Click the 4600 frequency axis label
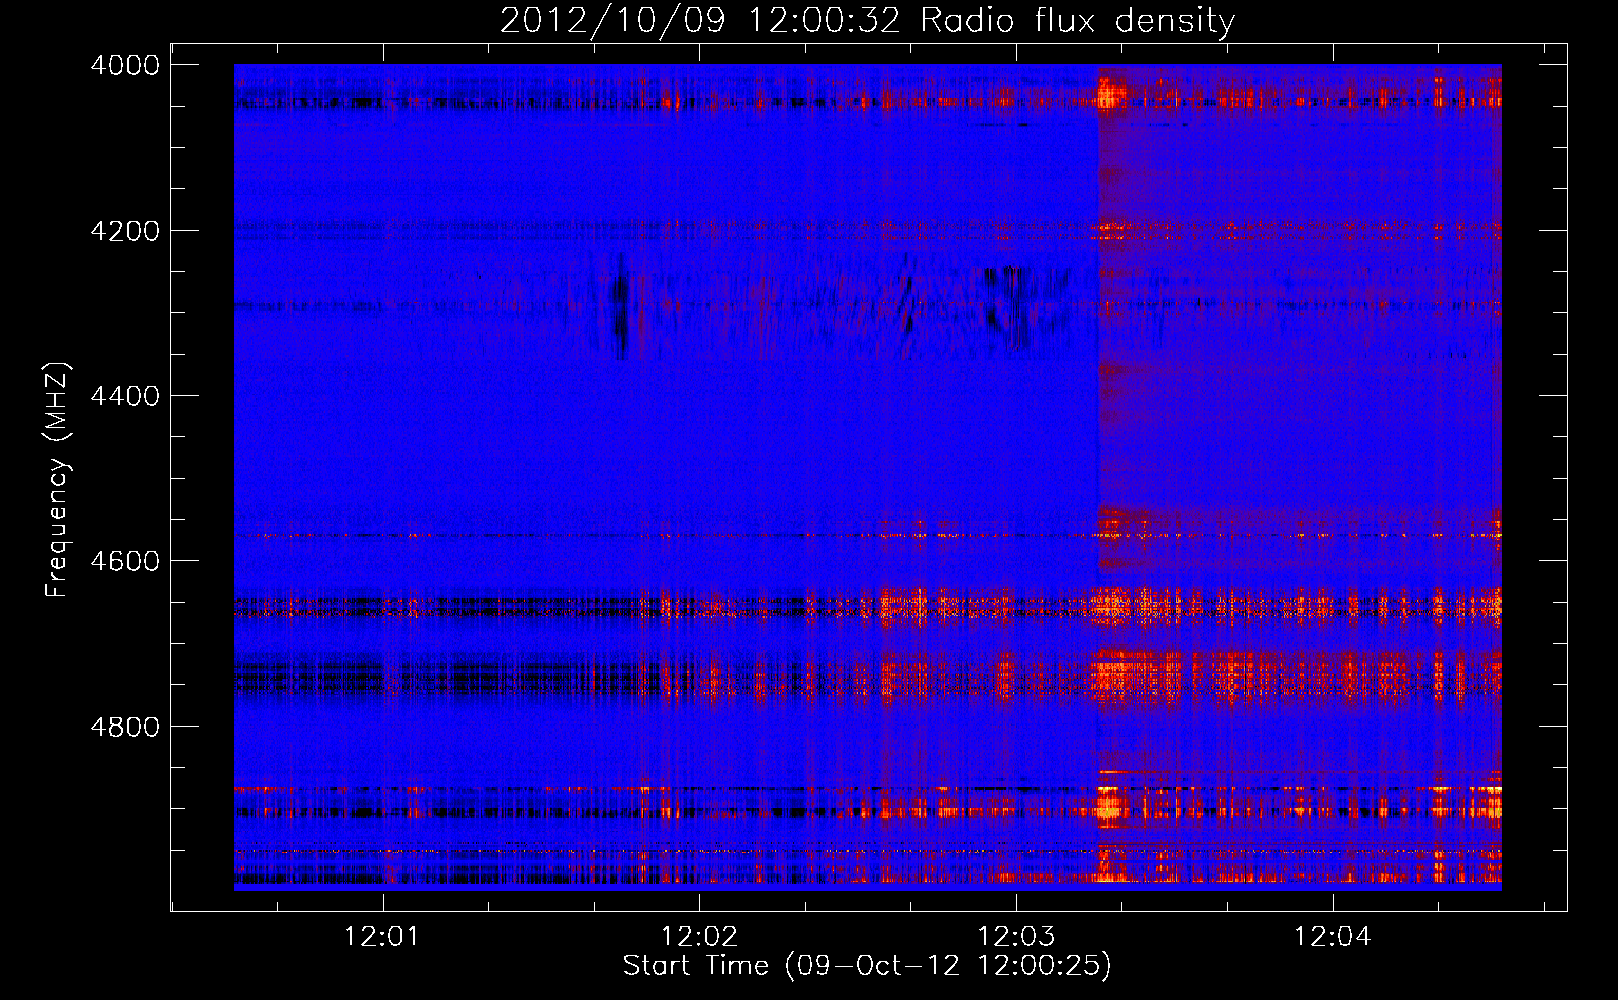This screenshot has width=1618, height=1000. [125, 561]
